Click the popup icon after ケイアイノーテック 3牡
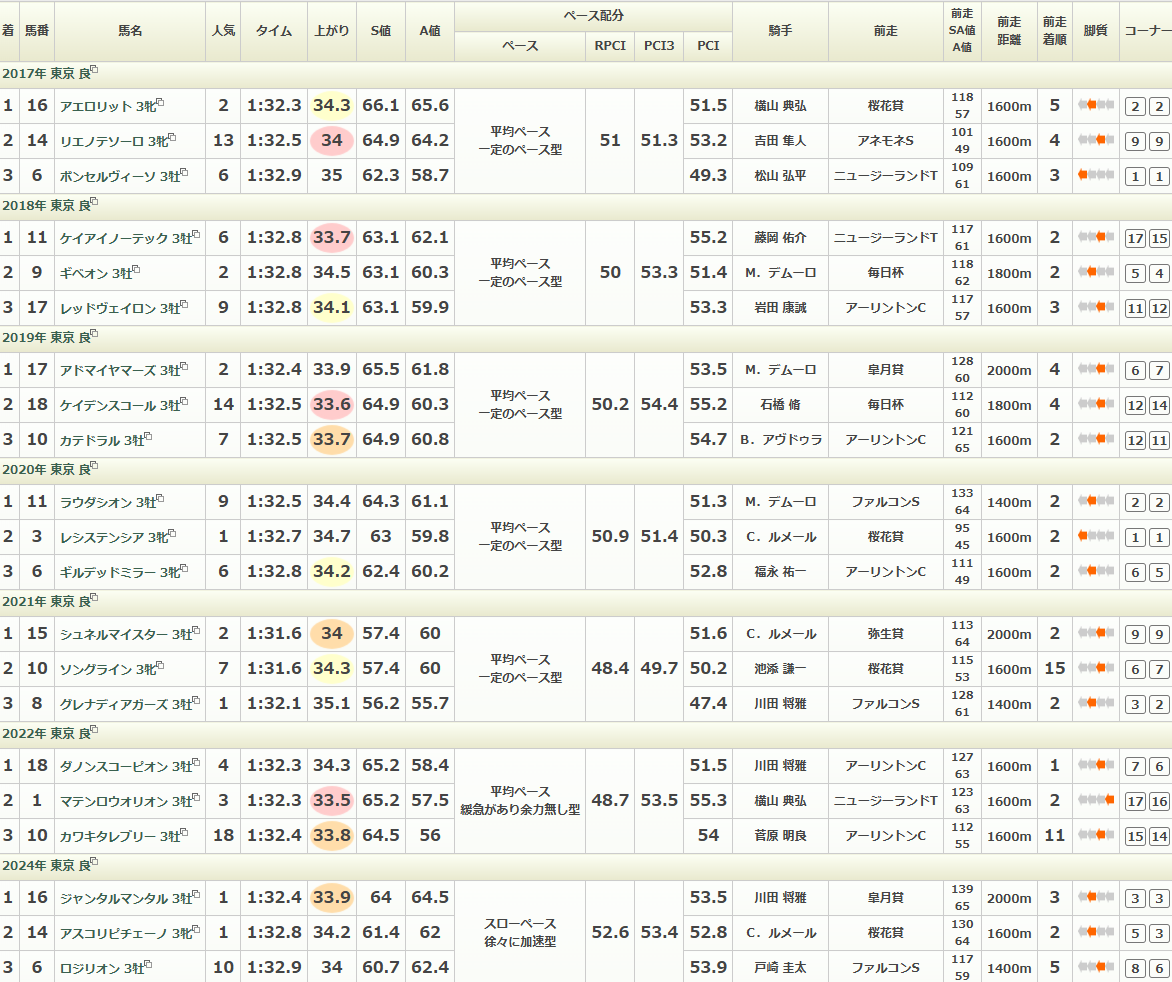 coord(196,235)
